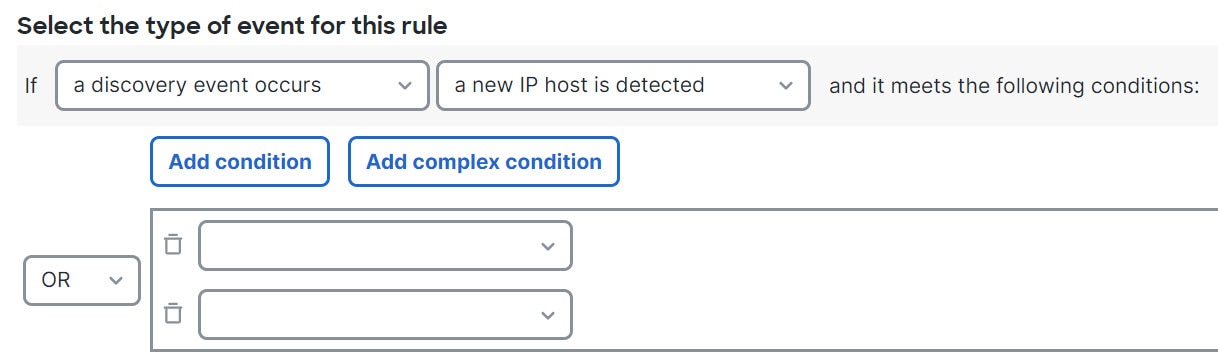The image size is (1218, 364).
Task: Click the "Select the type of event for this rule" heading
Action: coord(232,26)
